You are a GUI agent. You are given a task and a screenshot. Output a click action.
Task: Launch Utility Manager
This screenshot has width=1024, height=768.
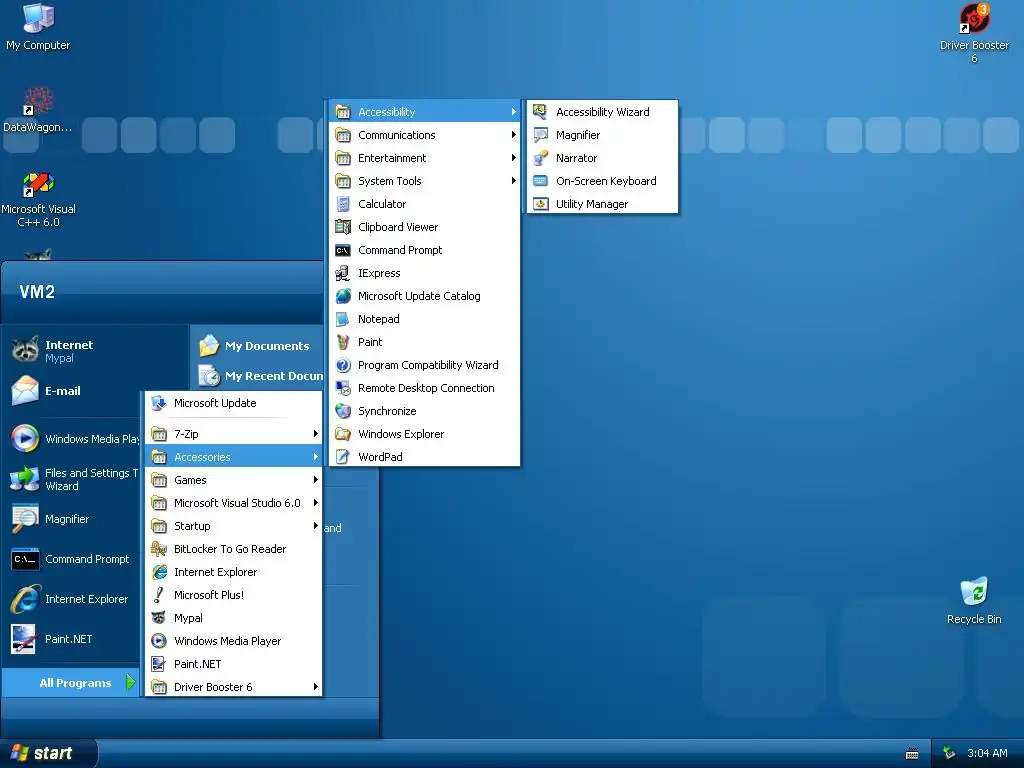click(x=603, y=204)
